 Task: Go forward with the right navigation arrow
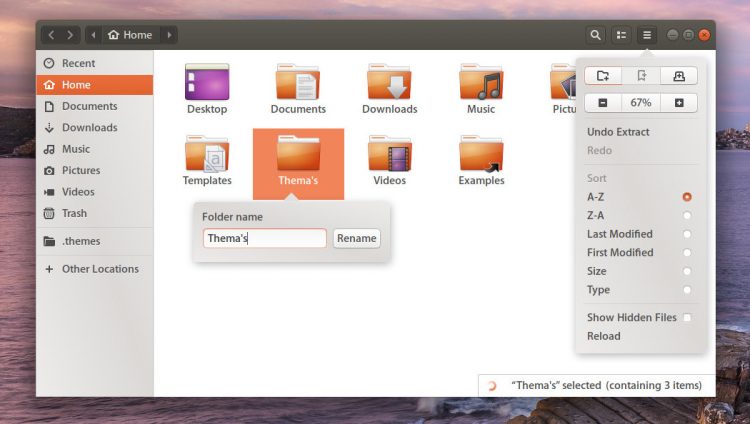(x=70, y=35)
